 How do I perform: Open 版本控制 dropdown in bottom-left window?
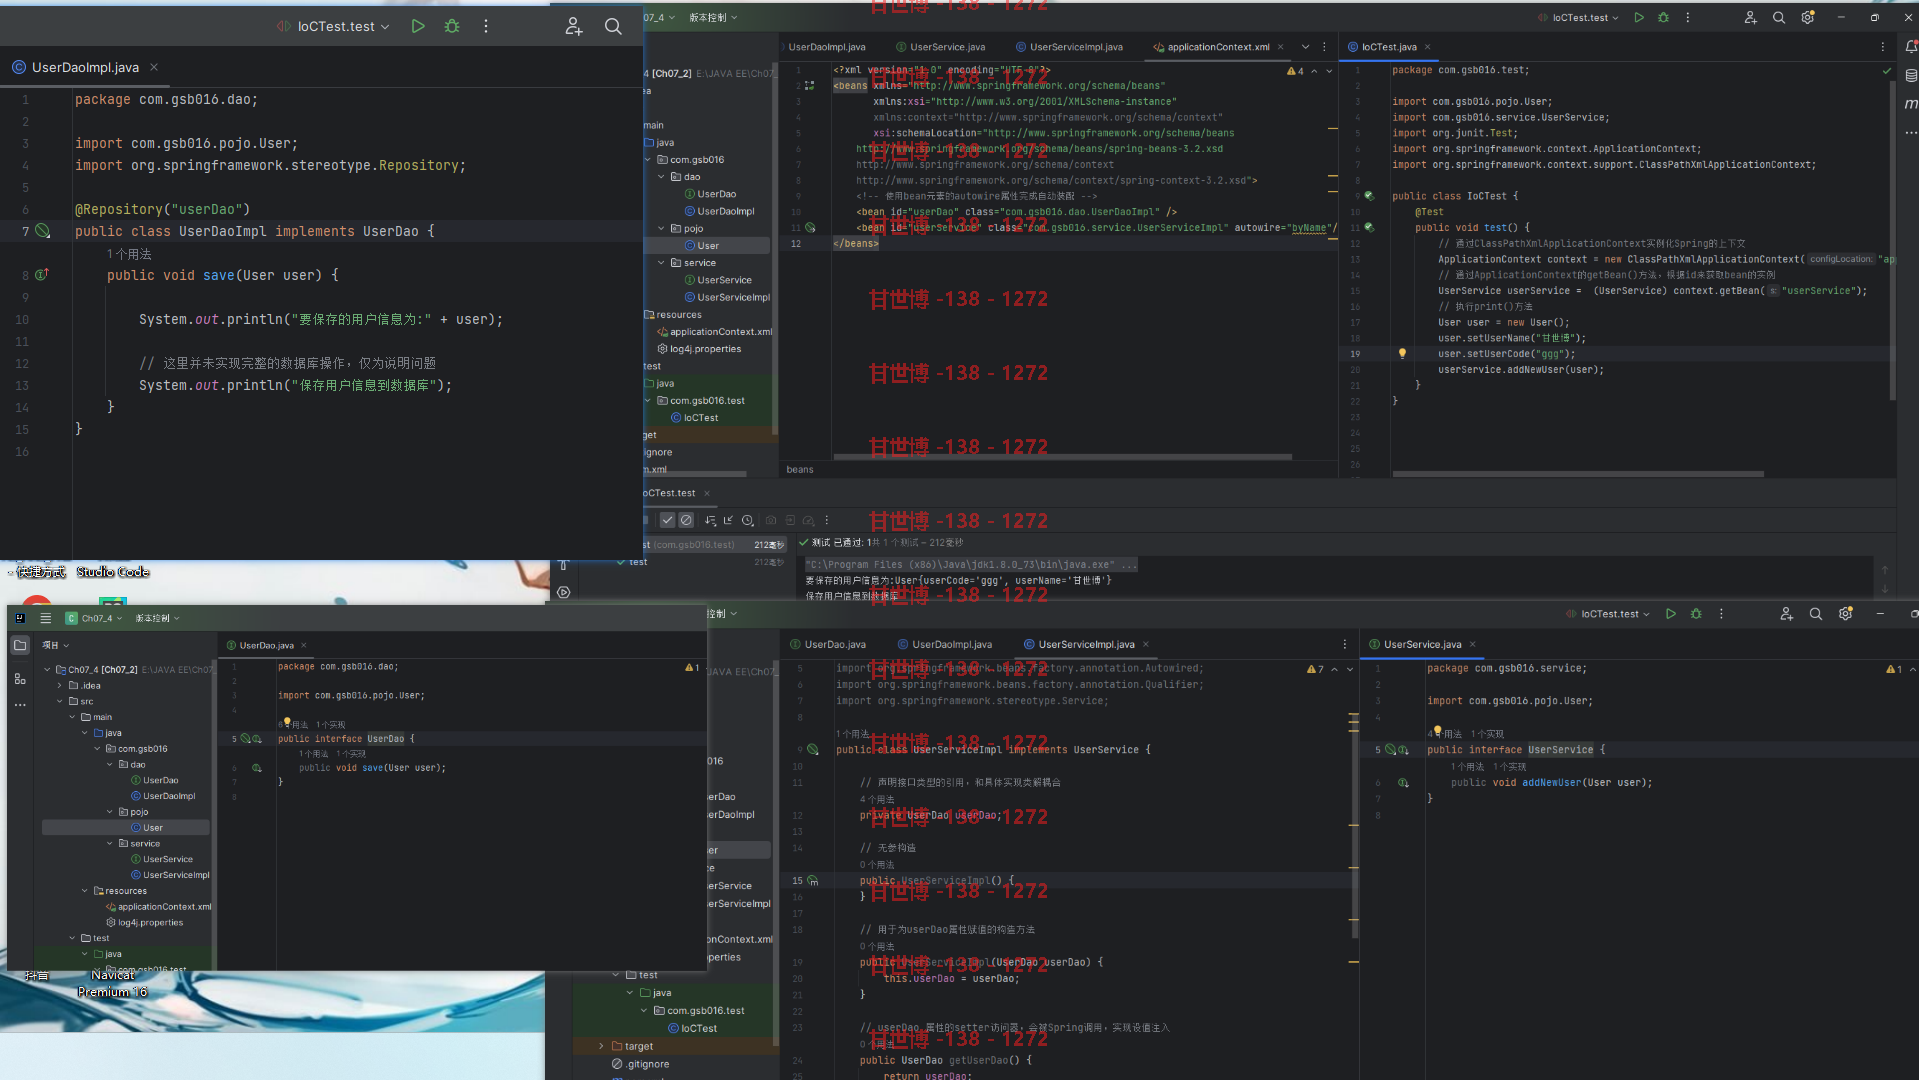(158, 618)
